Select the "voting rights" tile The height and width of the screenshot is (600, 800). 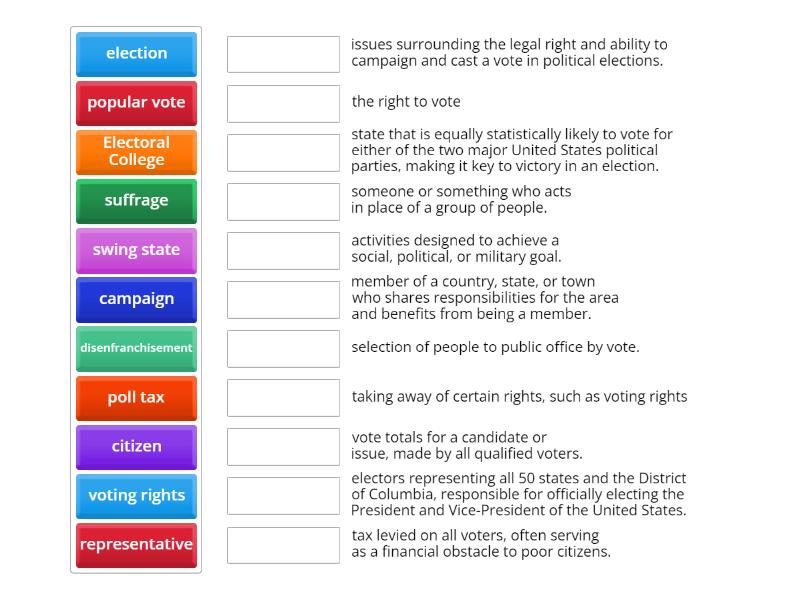(x=136, y=496)
